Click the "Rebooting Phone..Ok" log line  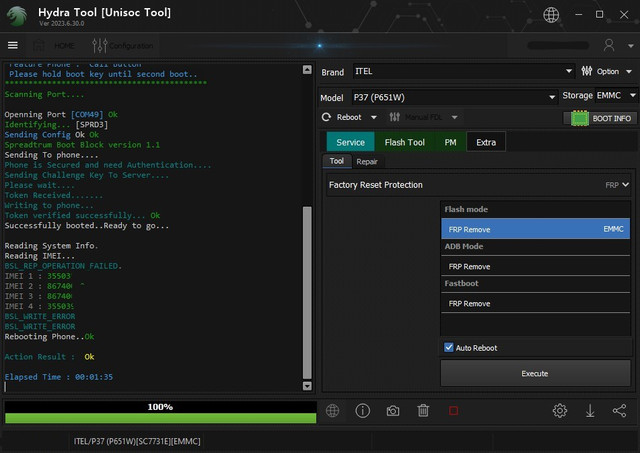point(49,337)
